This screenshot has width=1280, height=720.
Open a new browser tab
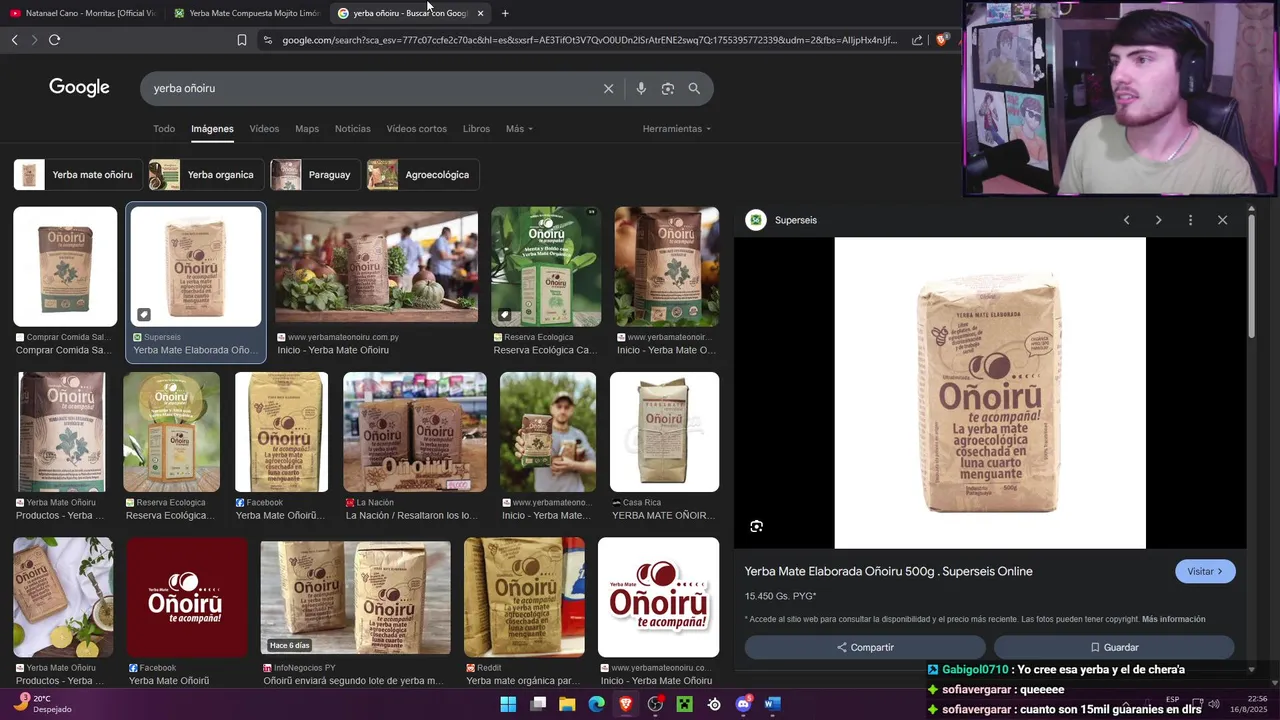[x=505, y=13]
